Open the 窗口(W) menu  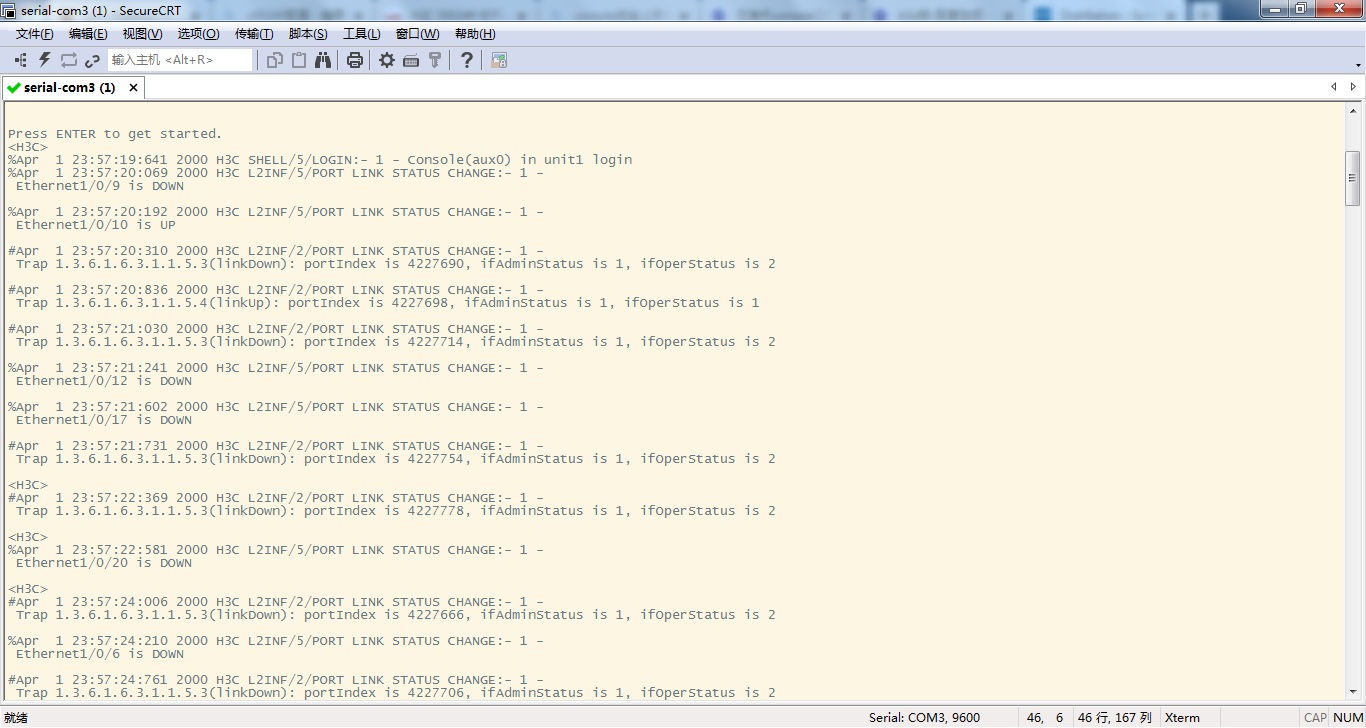tap(417, 34)
